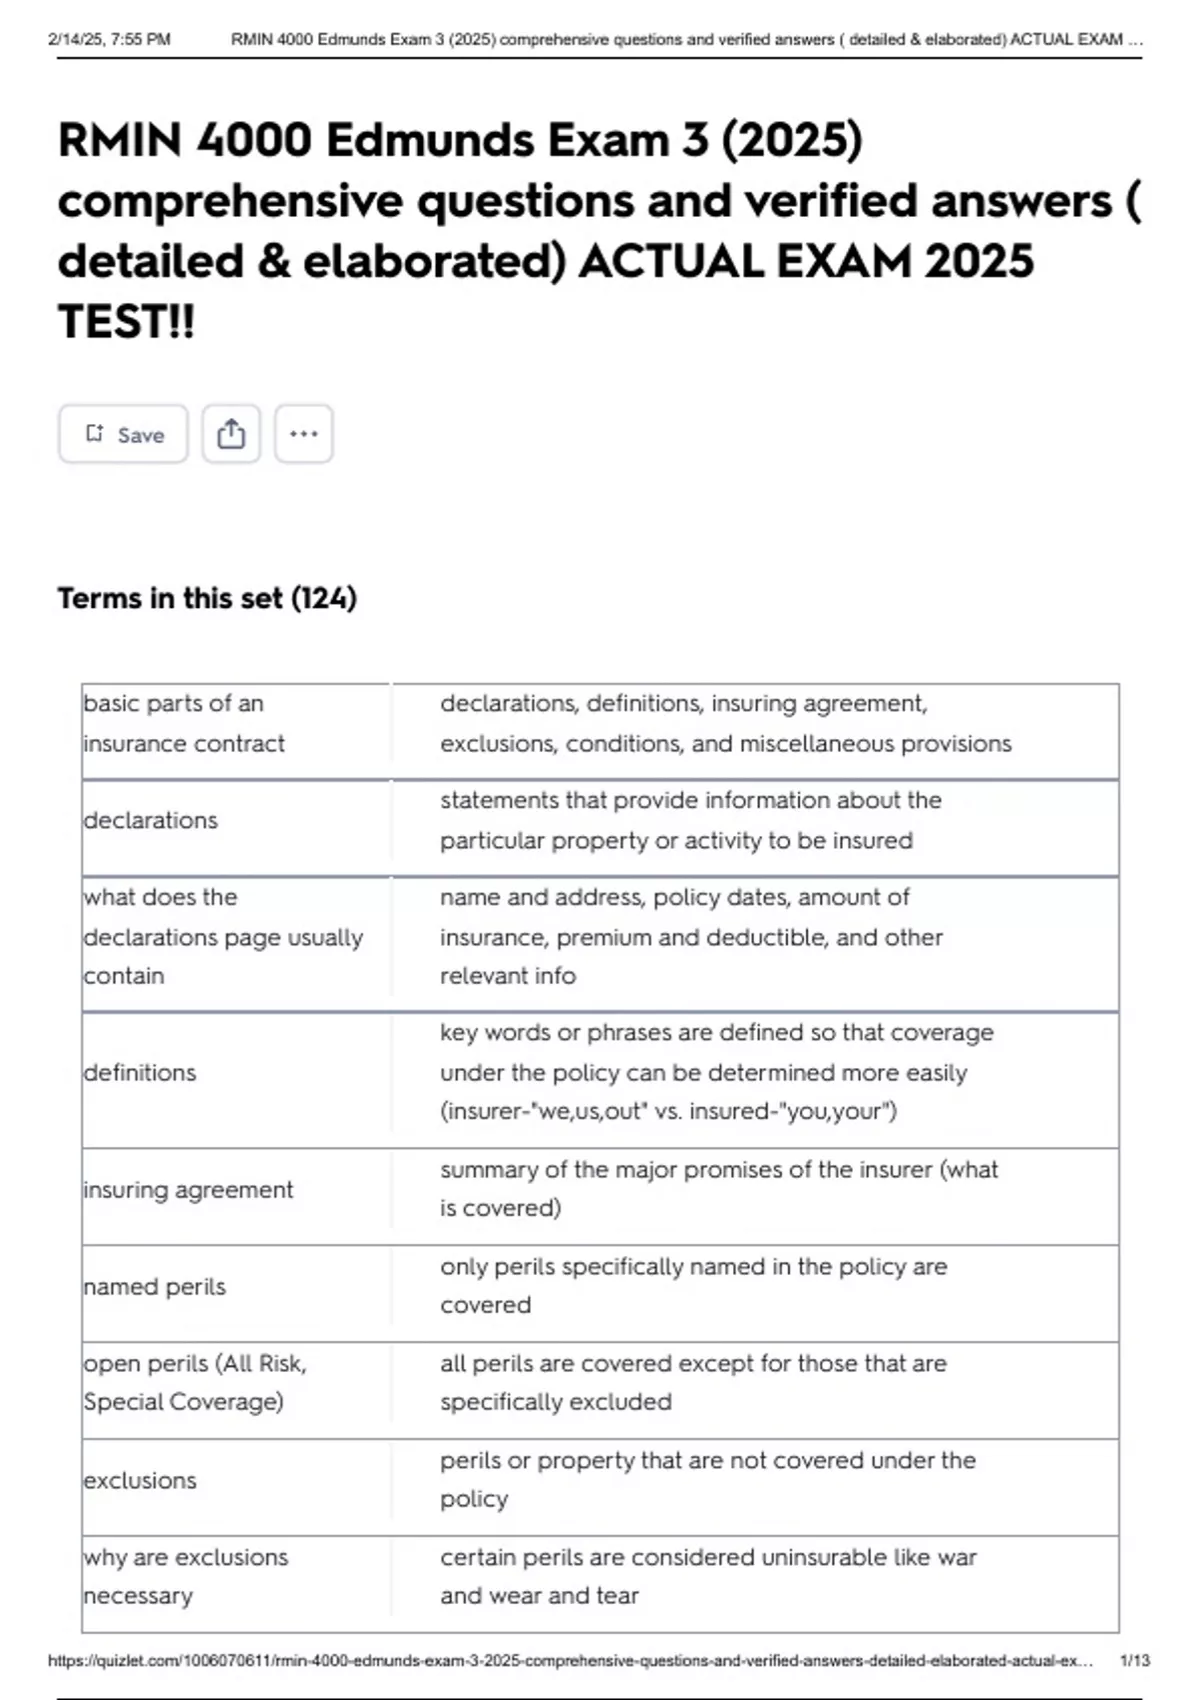
Task: Click the share icon button
Action: tap(231, 434)
